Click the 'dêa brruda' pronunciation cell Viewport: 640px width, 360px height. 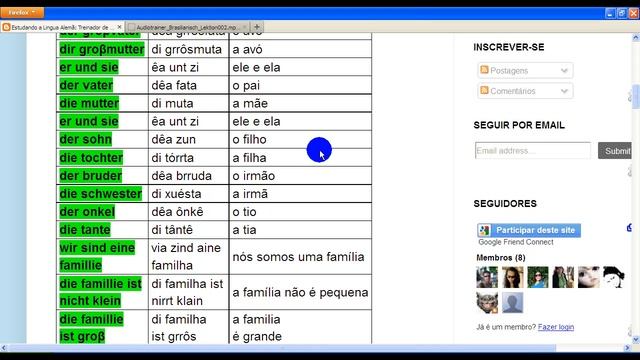tap(189, 176)
